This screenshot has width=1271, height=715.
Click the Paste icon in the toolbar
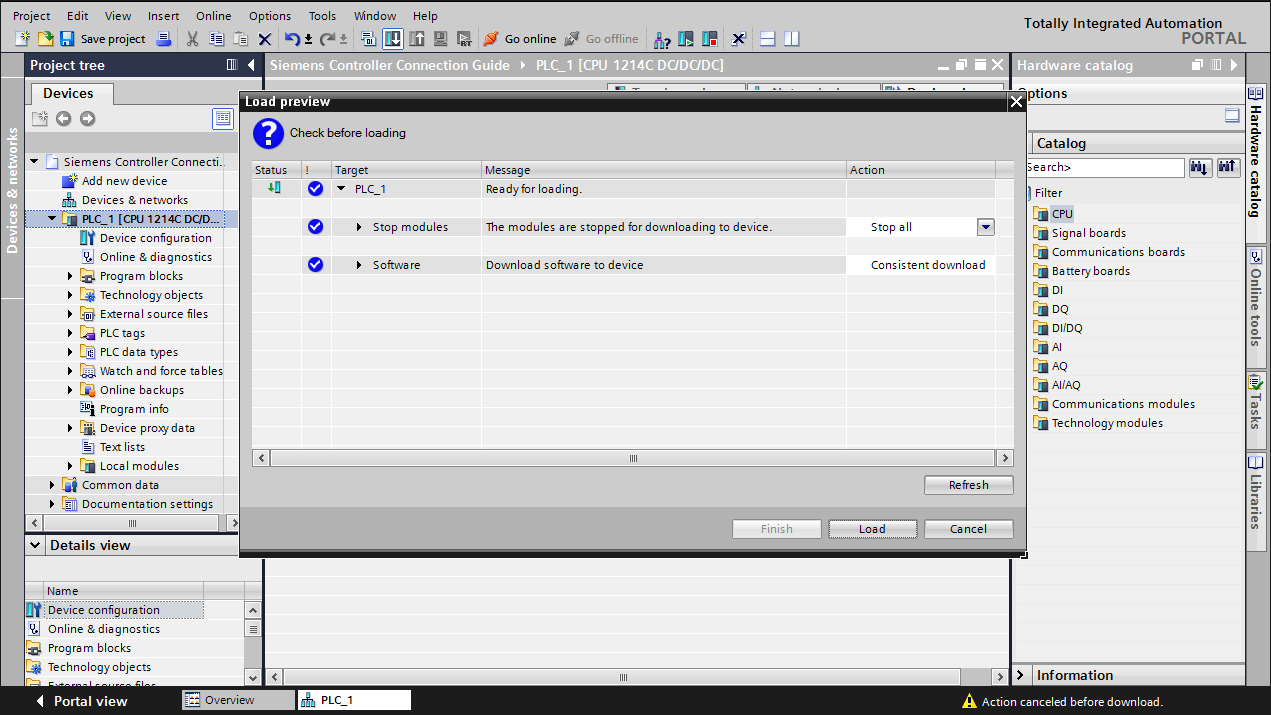[x=240, y=39]
